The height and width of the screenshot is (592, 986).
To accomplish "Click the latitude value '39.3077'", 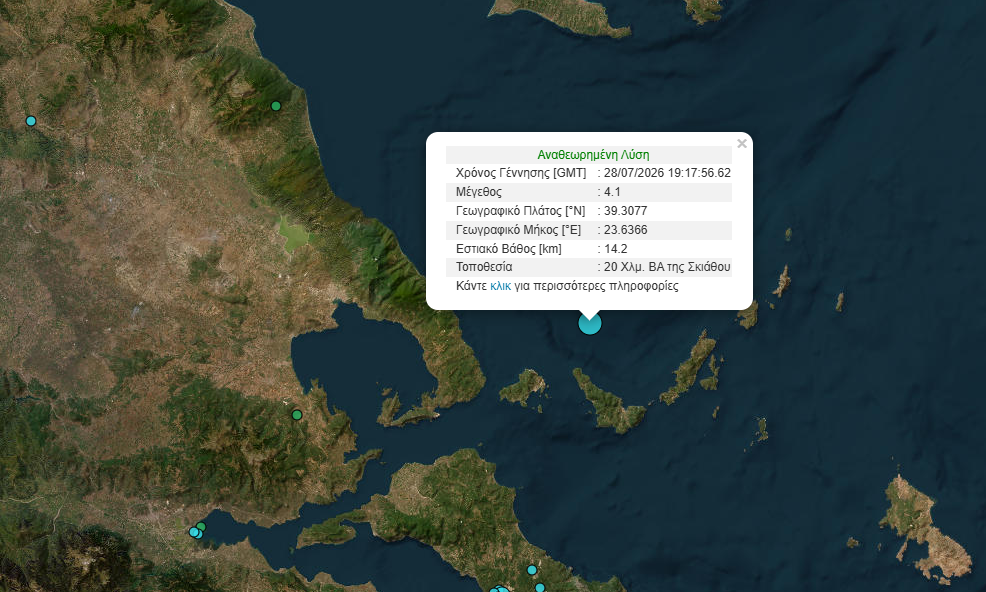I will point(625,211).
